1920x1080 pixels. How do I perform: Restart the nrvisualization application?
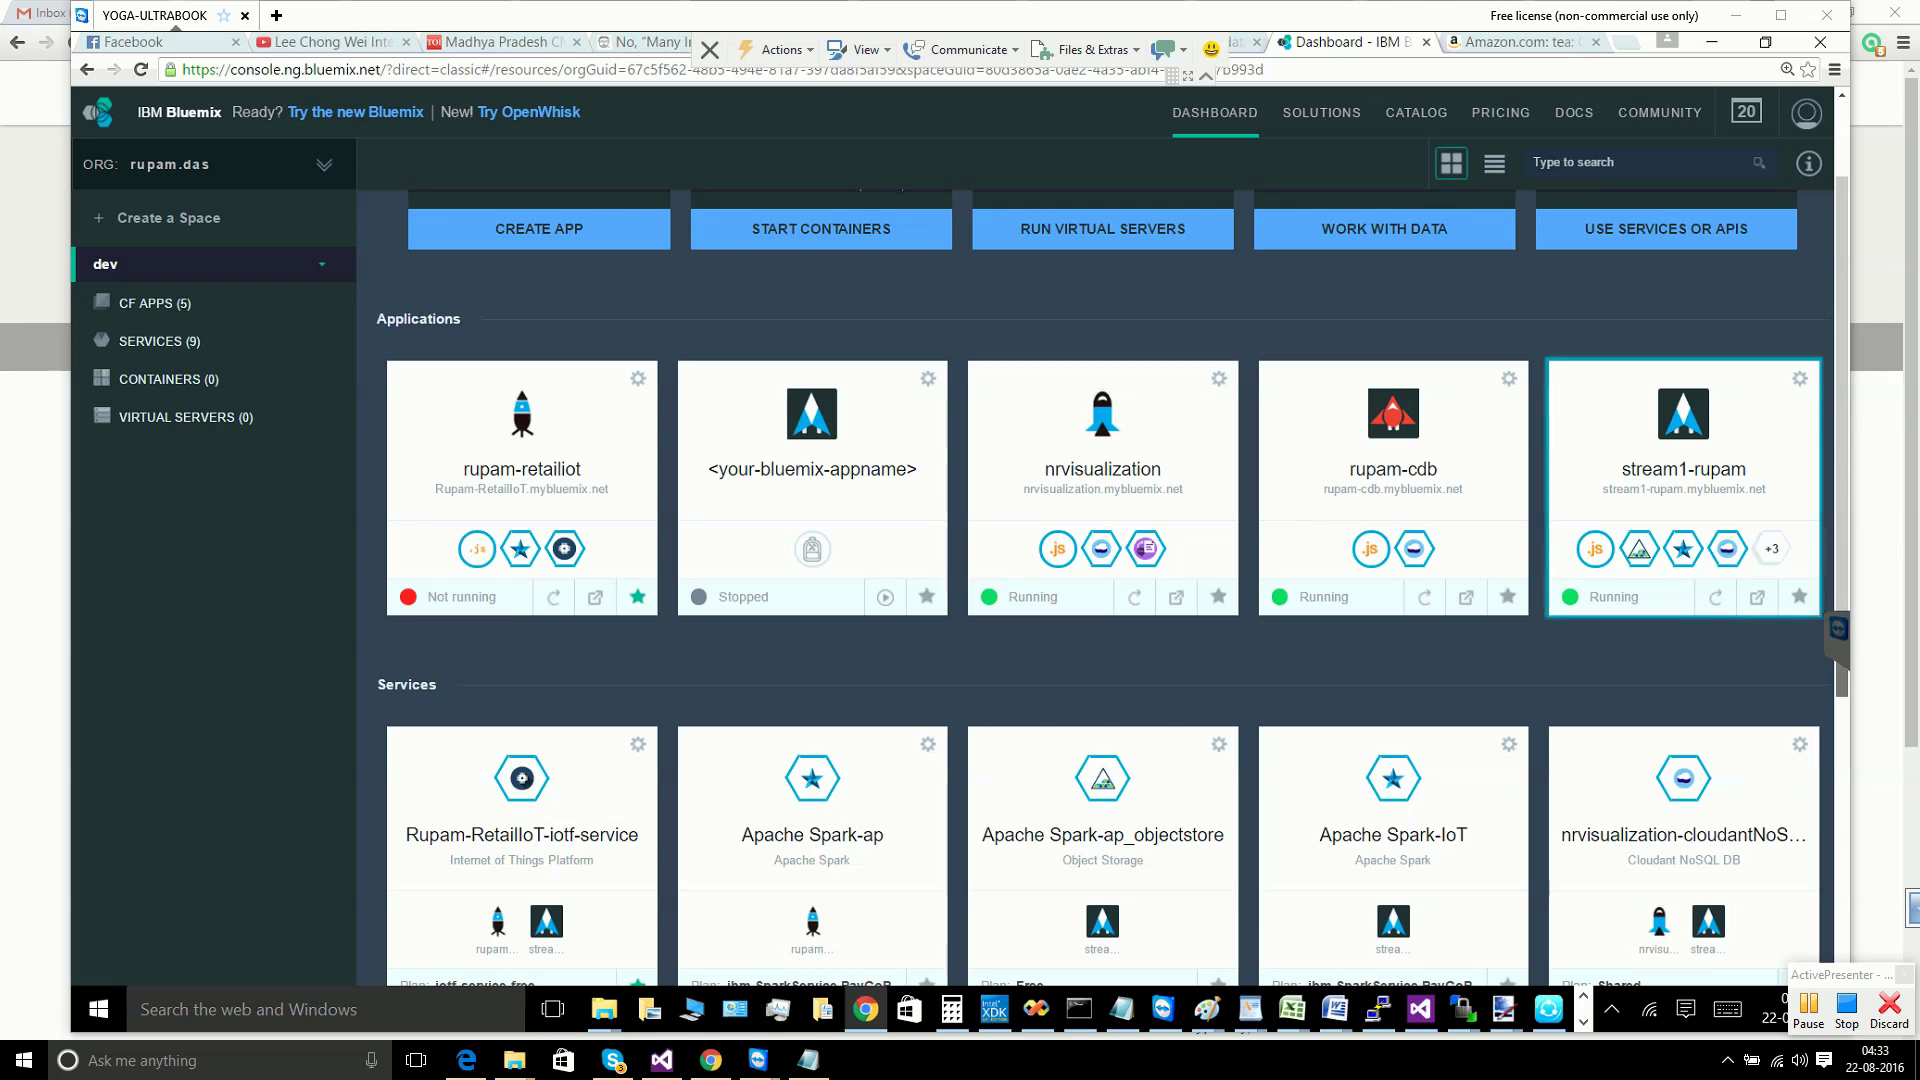[1134, 597]
